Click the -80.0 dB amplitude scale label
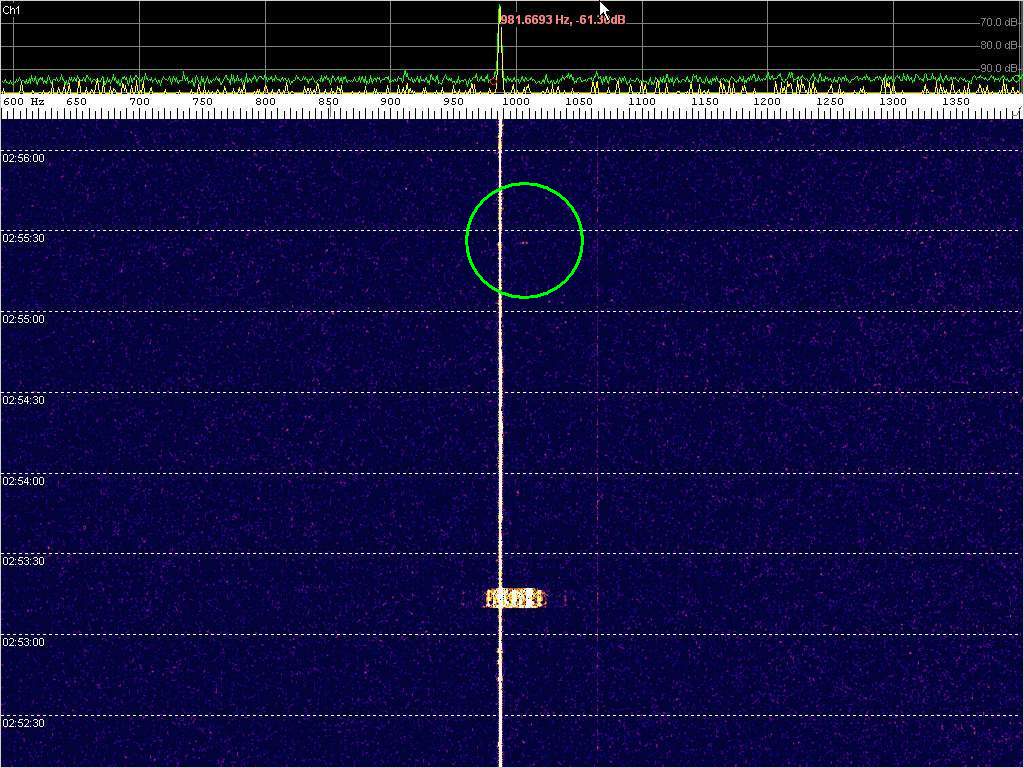 997,45
